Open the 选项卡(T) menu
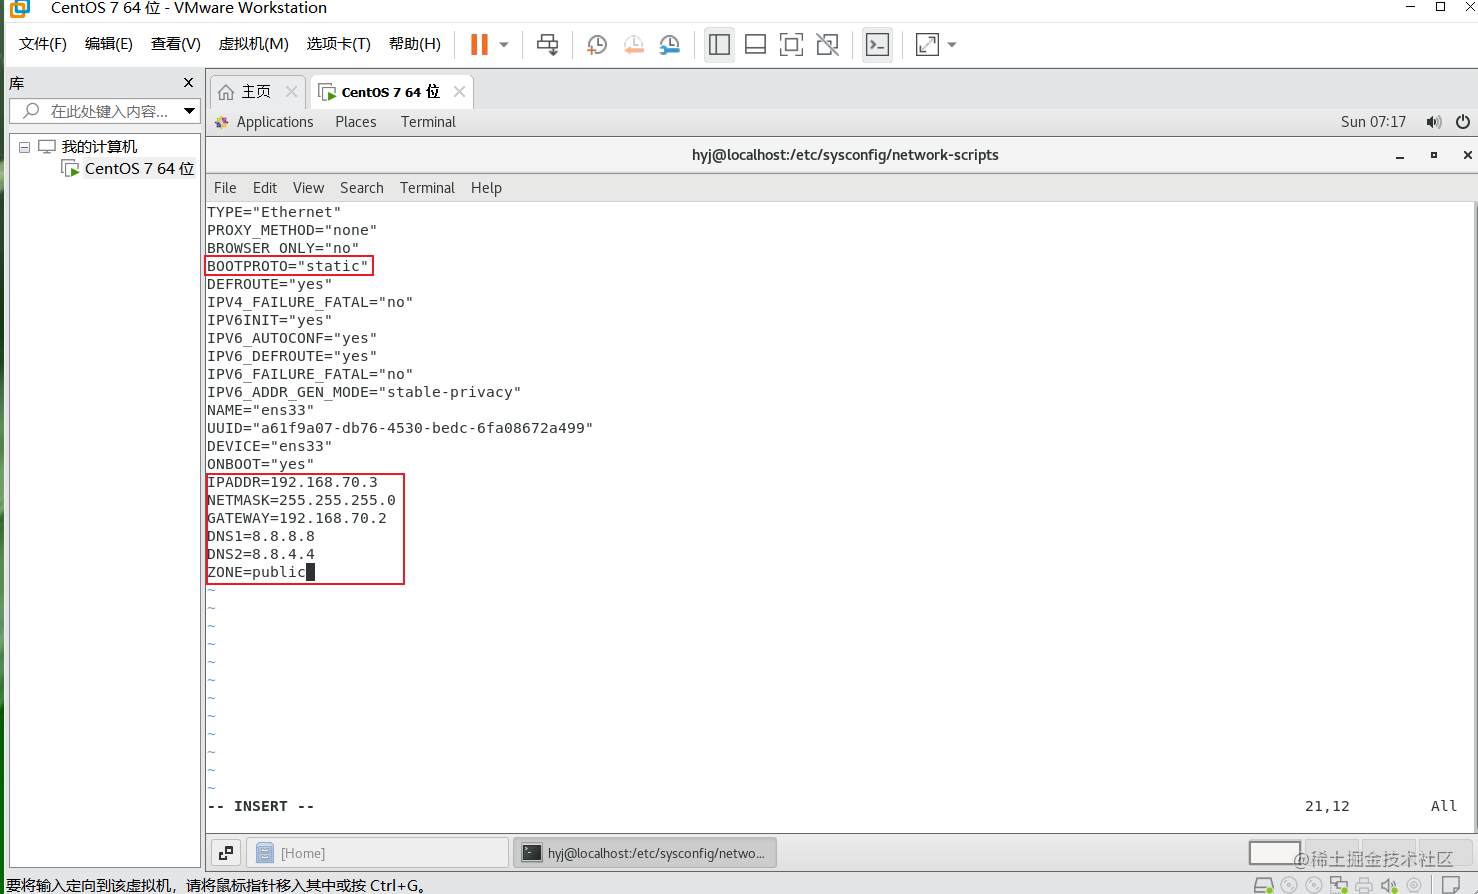This screenshot has height=894, width=1478. [339, 44]
